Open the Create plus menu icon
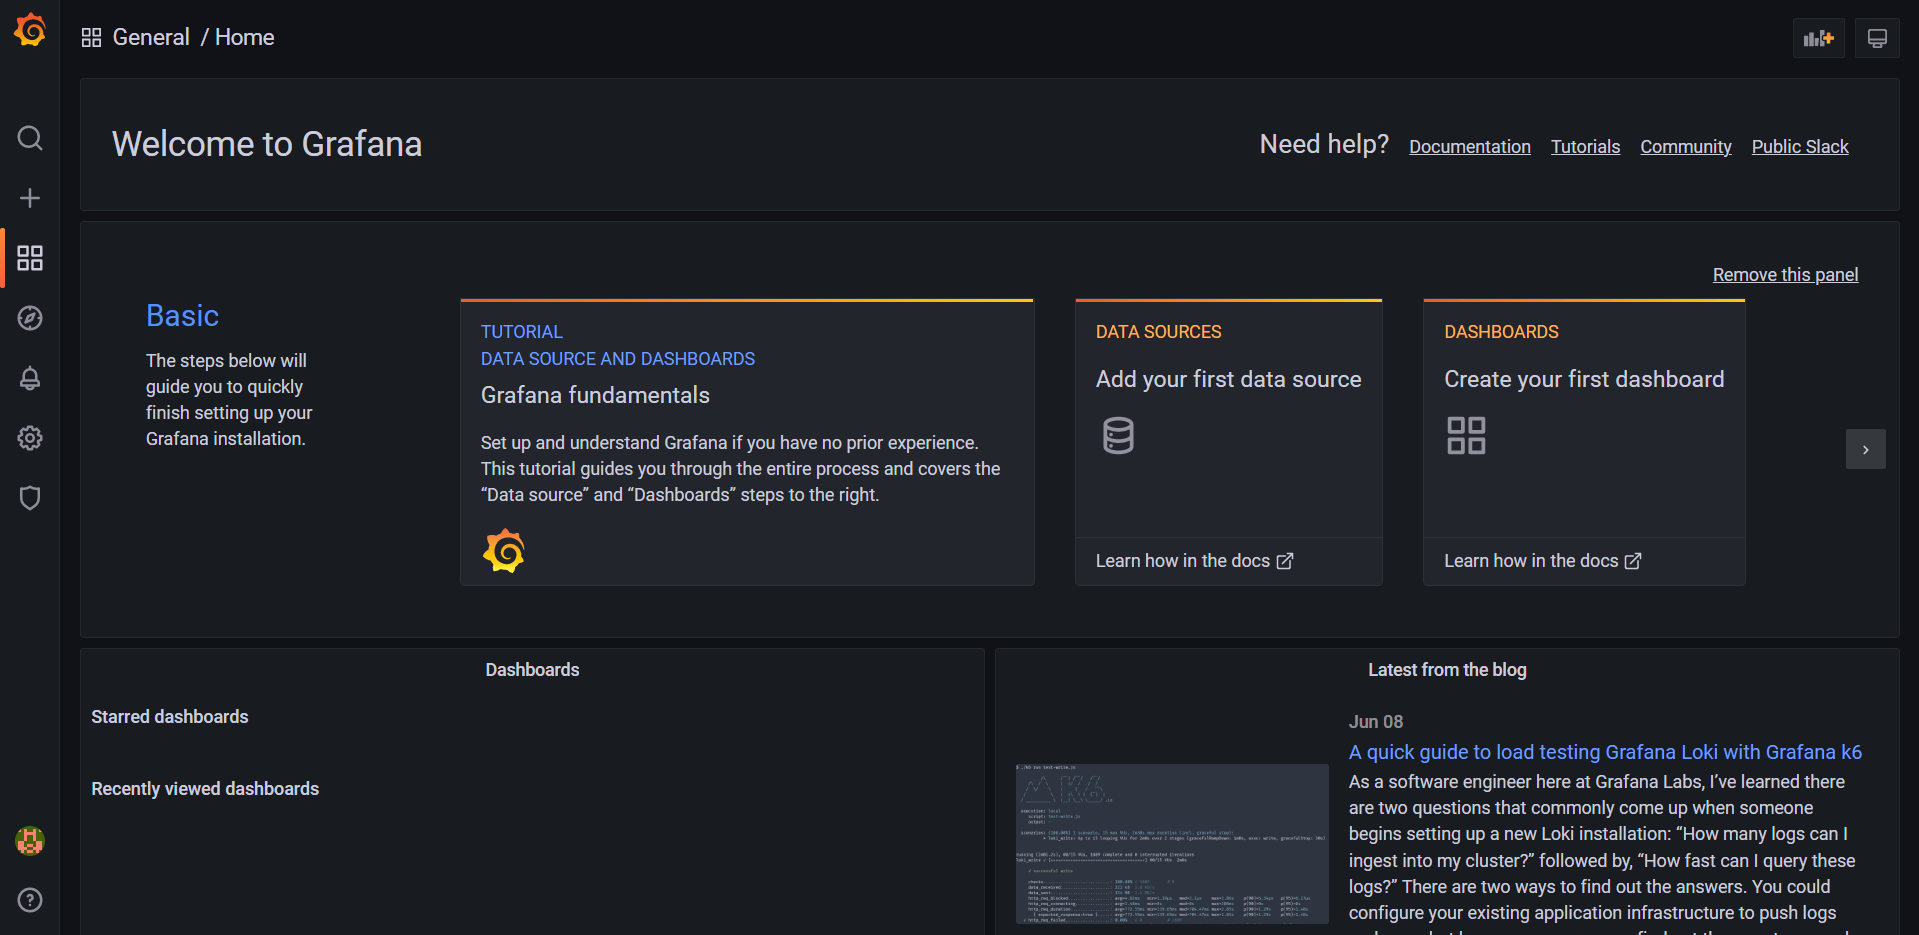 (x=30, y=198)
